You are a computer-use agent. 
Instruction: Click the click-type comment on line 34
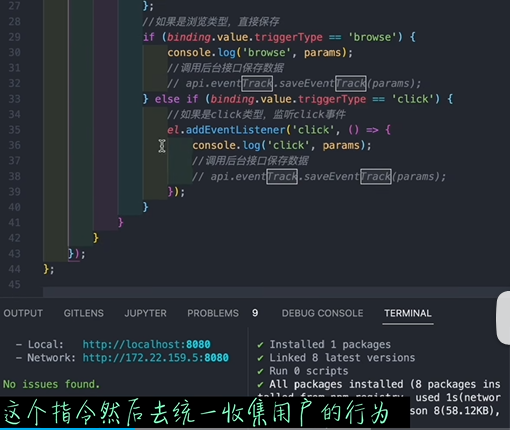(256, 114)
